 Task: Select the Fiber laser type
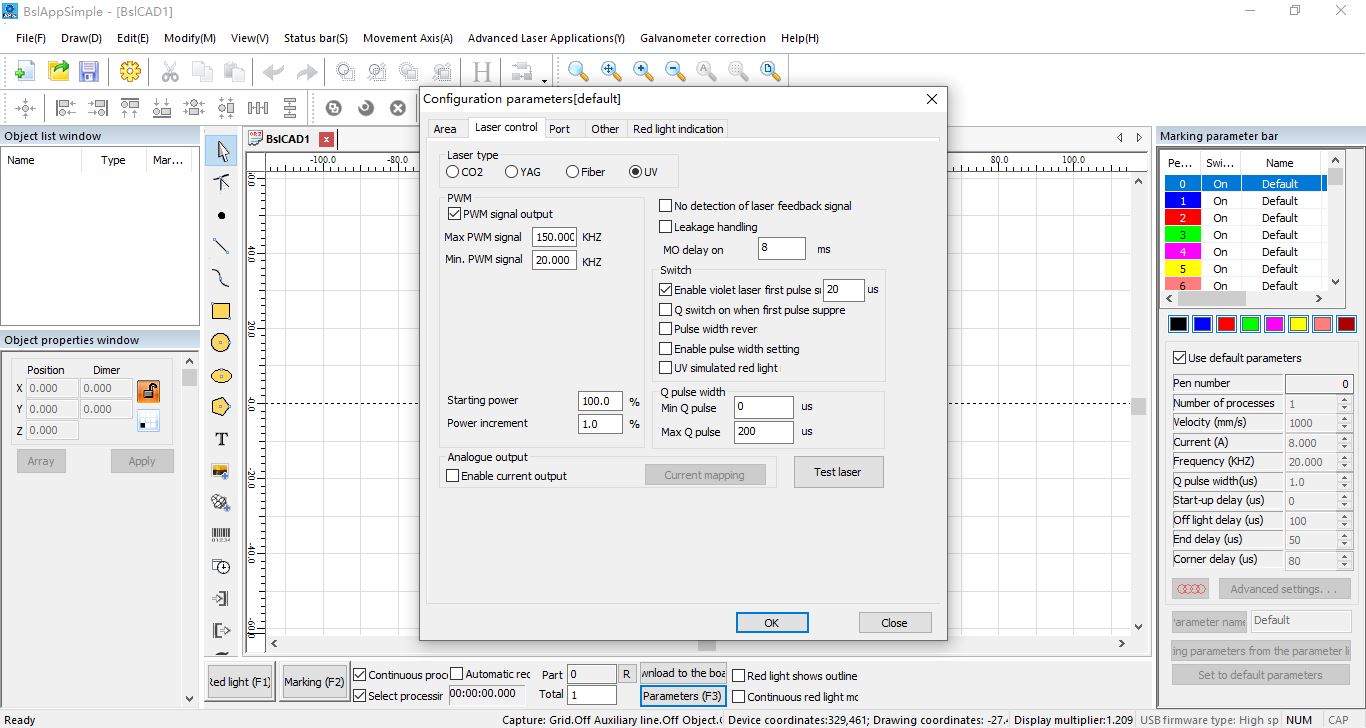tap(572, 172)
